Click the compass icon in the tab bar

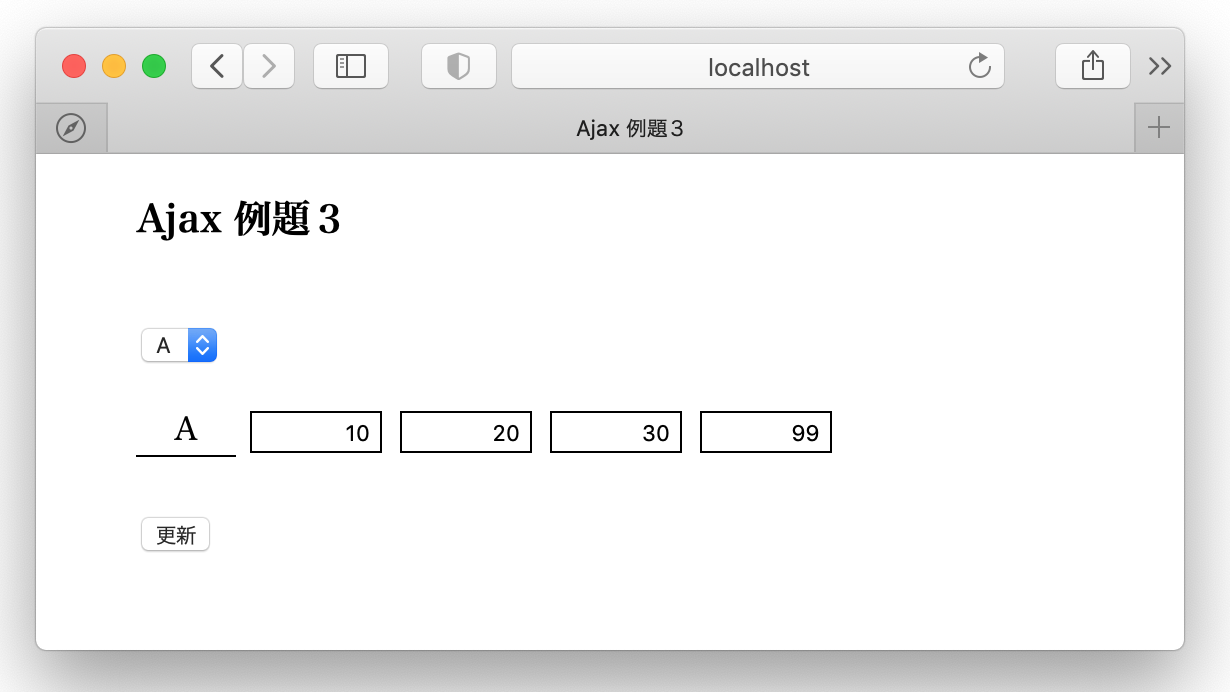[x=71, y=128]
